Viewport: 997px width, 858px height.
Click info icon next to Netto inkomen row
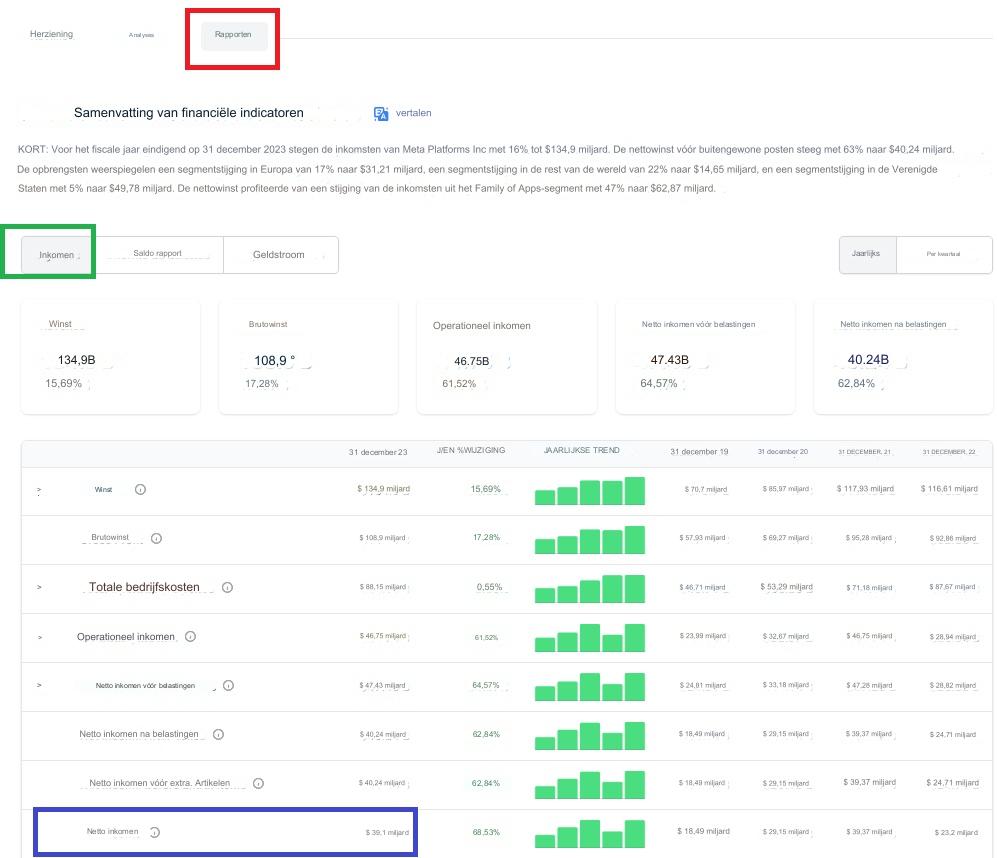pyautogui.click(x=155, y=832)
